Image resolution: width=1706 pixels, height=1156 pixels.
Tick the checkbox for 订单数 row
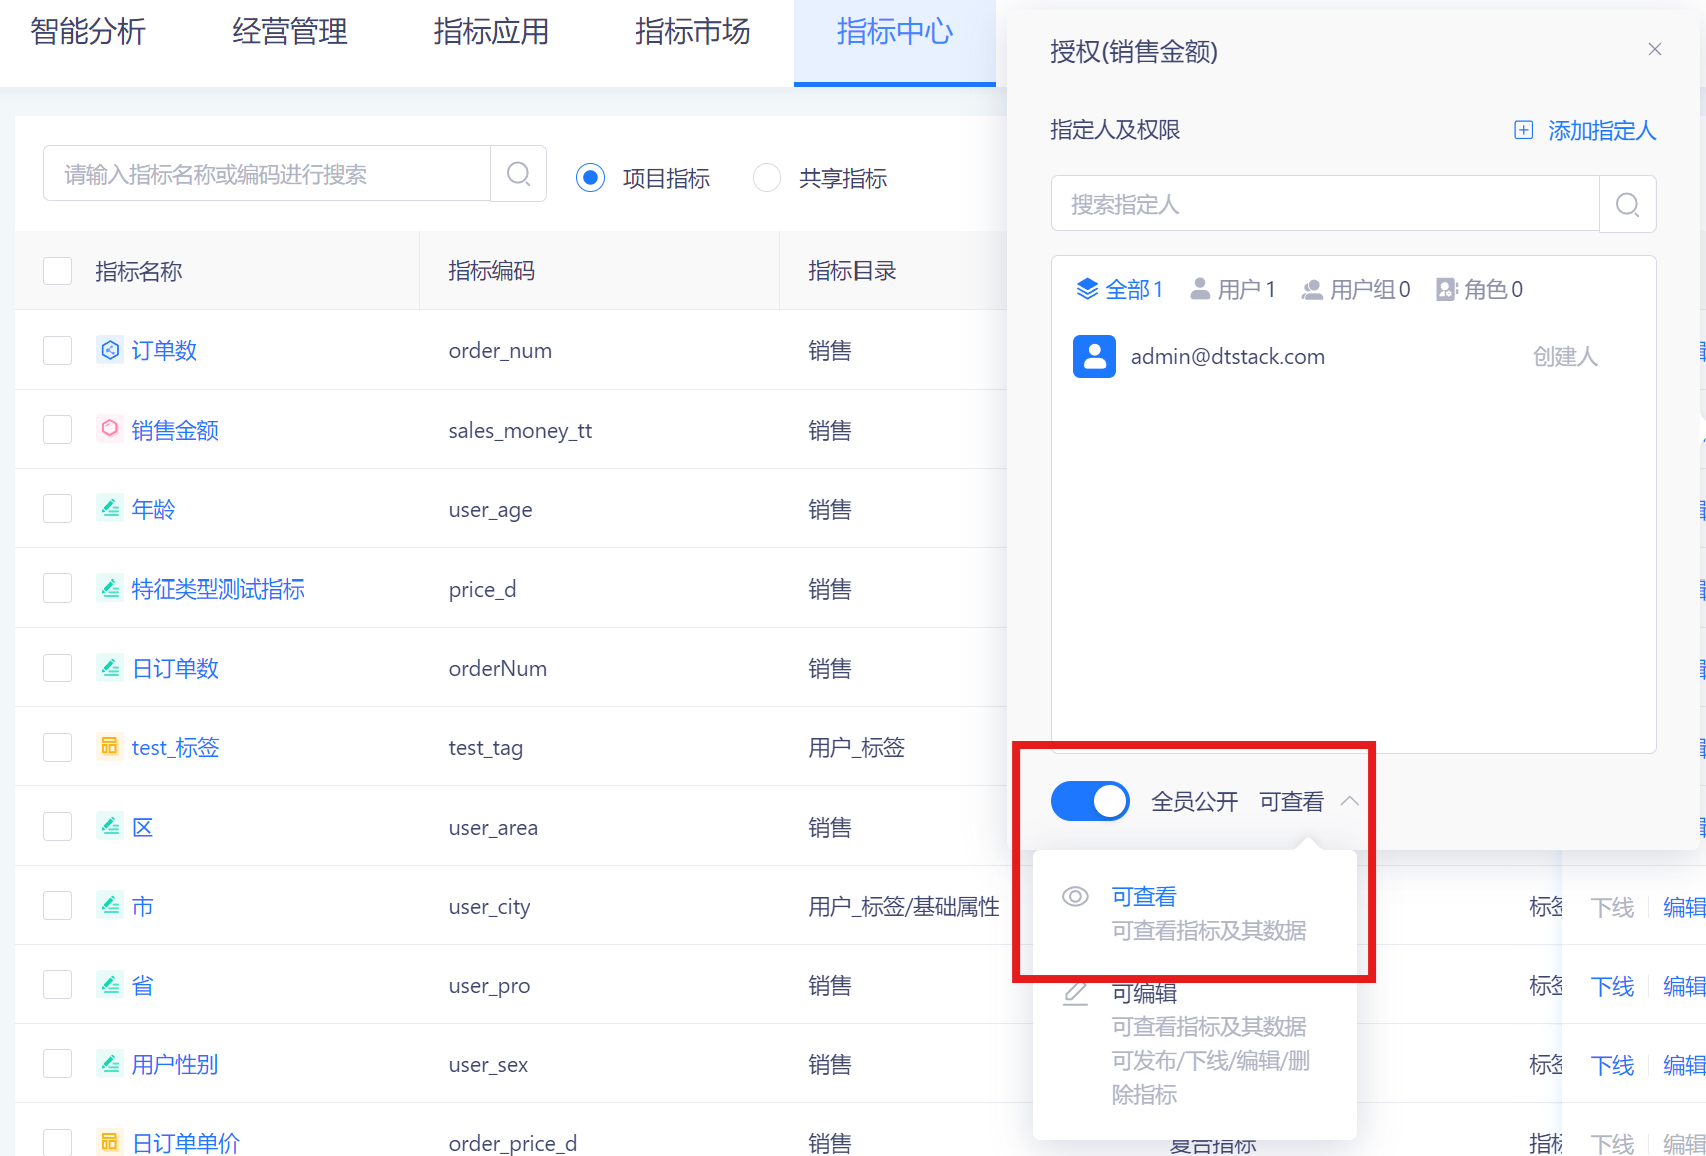pyautogui.click(x=58, y=350)
